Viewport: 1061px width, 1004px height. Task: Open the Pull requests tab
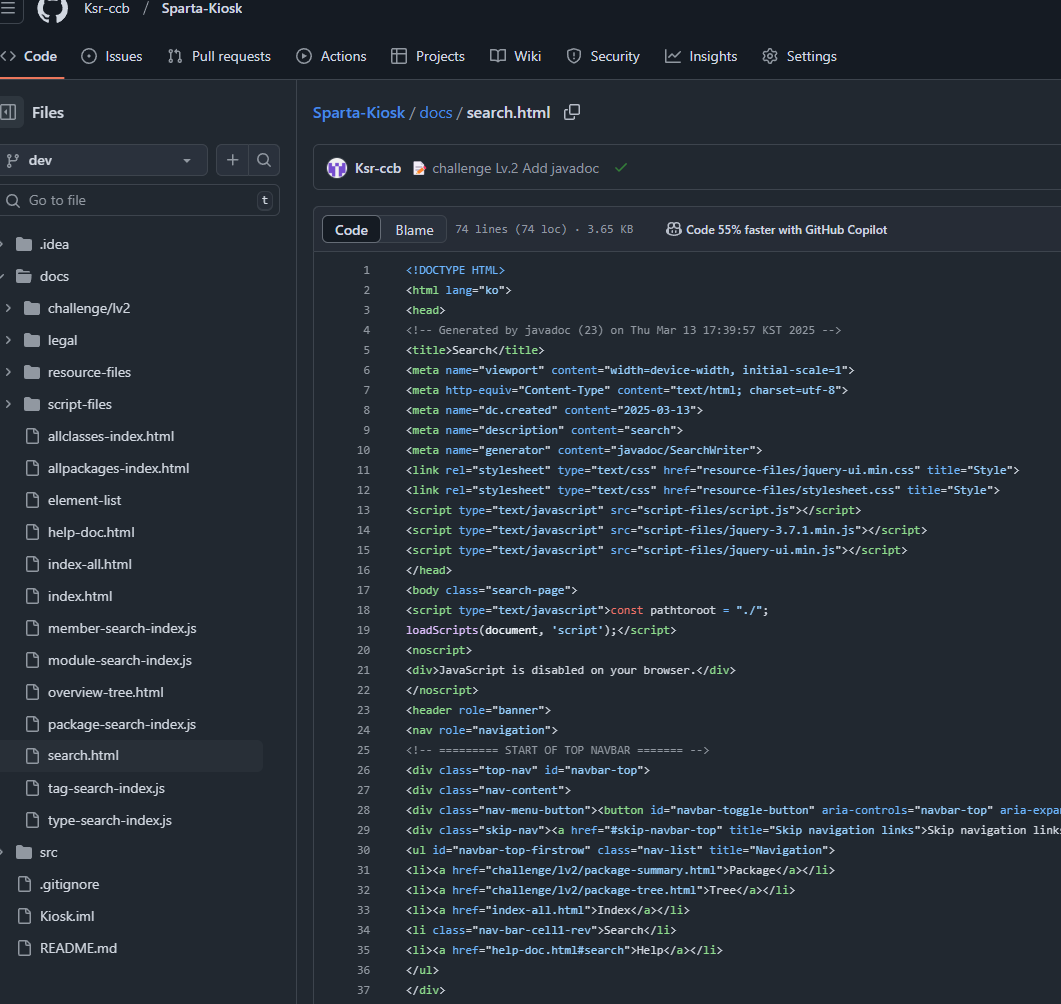(219, 56)
